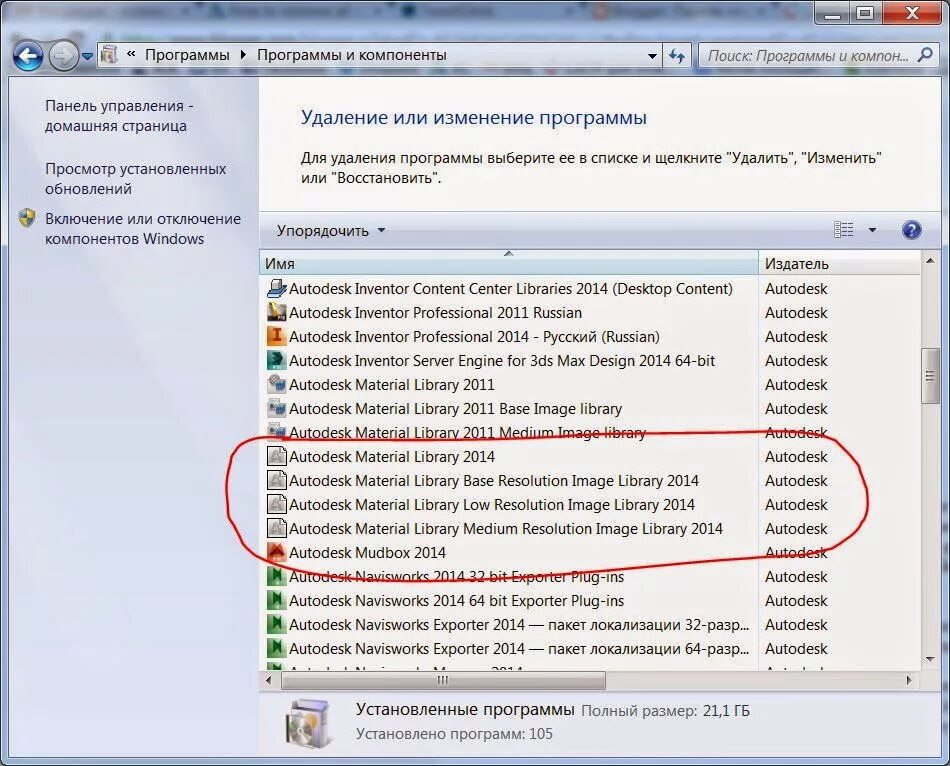Open address bar history dropdown

653,56
